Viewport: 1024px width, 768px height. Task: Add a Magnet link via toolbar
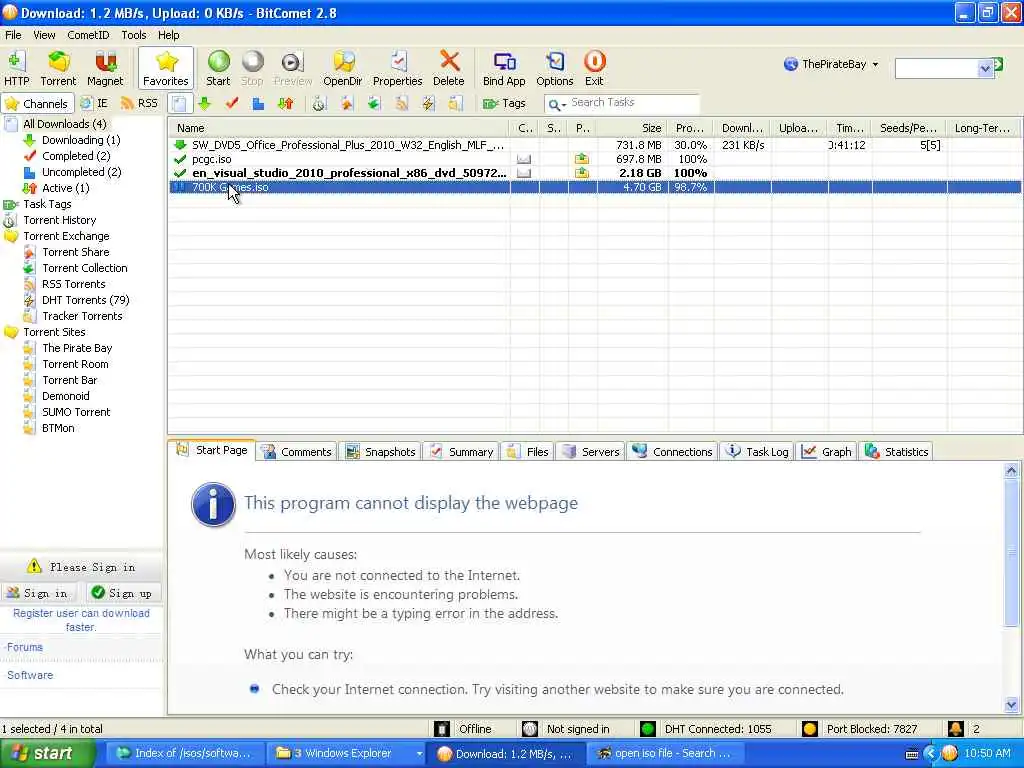pos(104,68)
